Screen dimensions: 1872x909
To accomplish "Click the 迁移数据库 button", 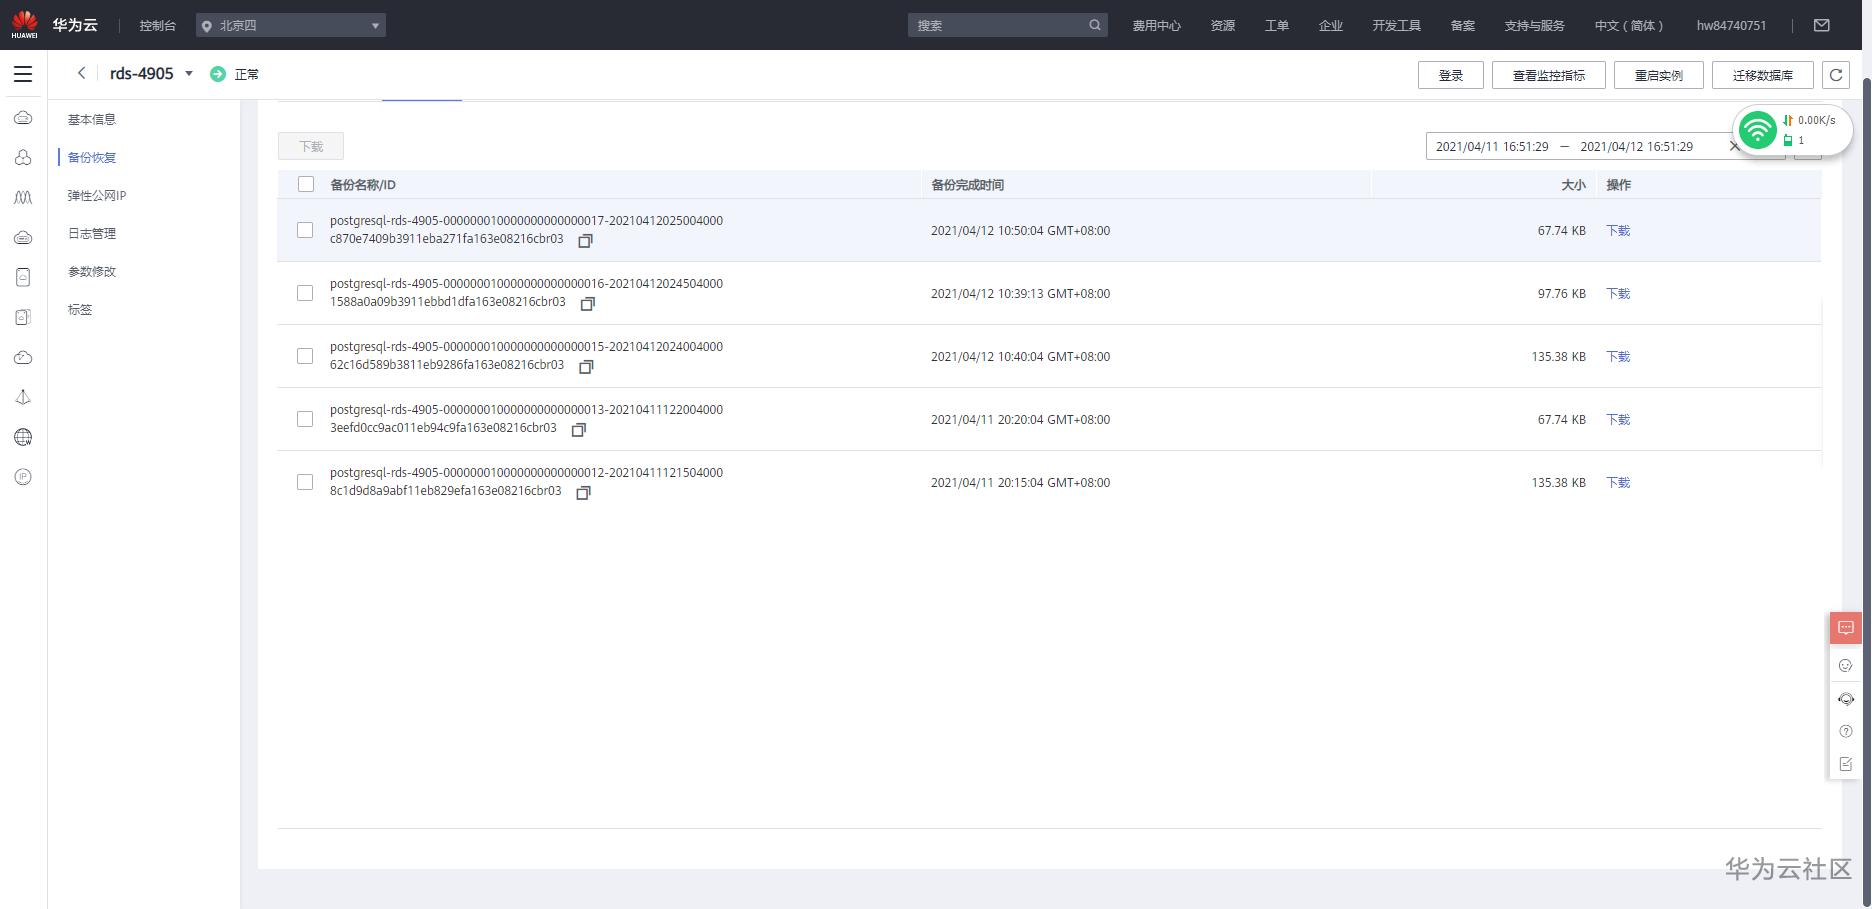I will click(x=1763, y=75).
